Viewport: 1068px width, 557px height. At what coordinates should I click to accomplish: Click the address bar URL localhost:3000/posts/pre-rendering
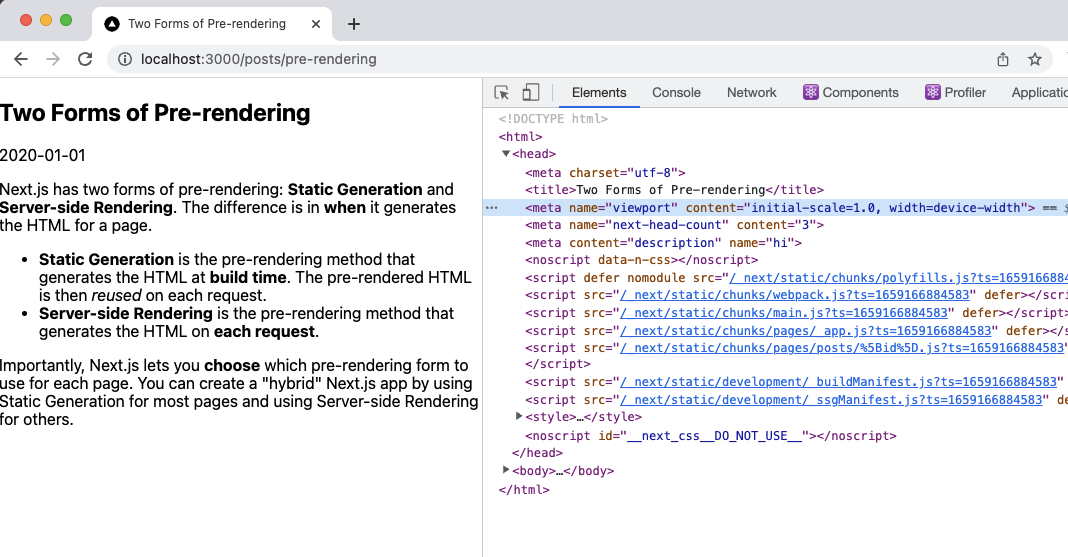pyautogui.click(x=259, y=59)
